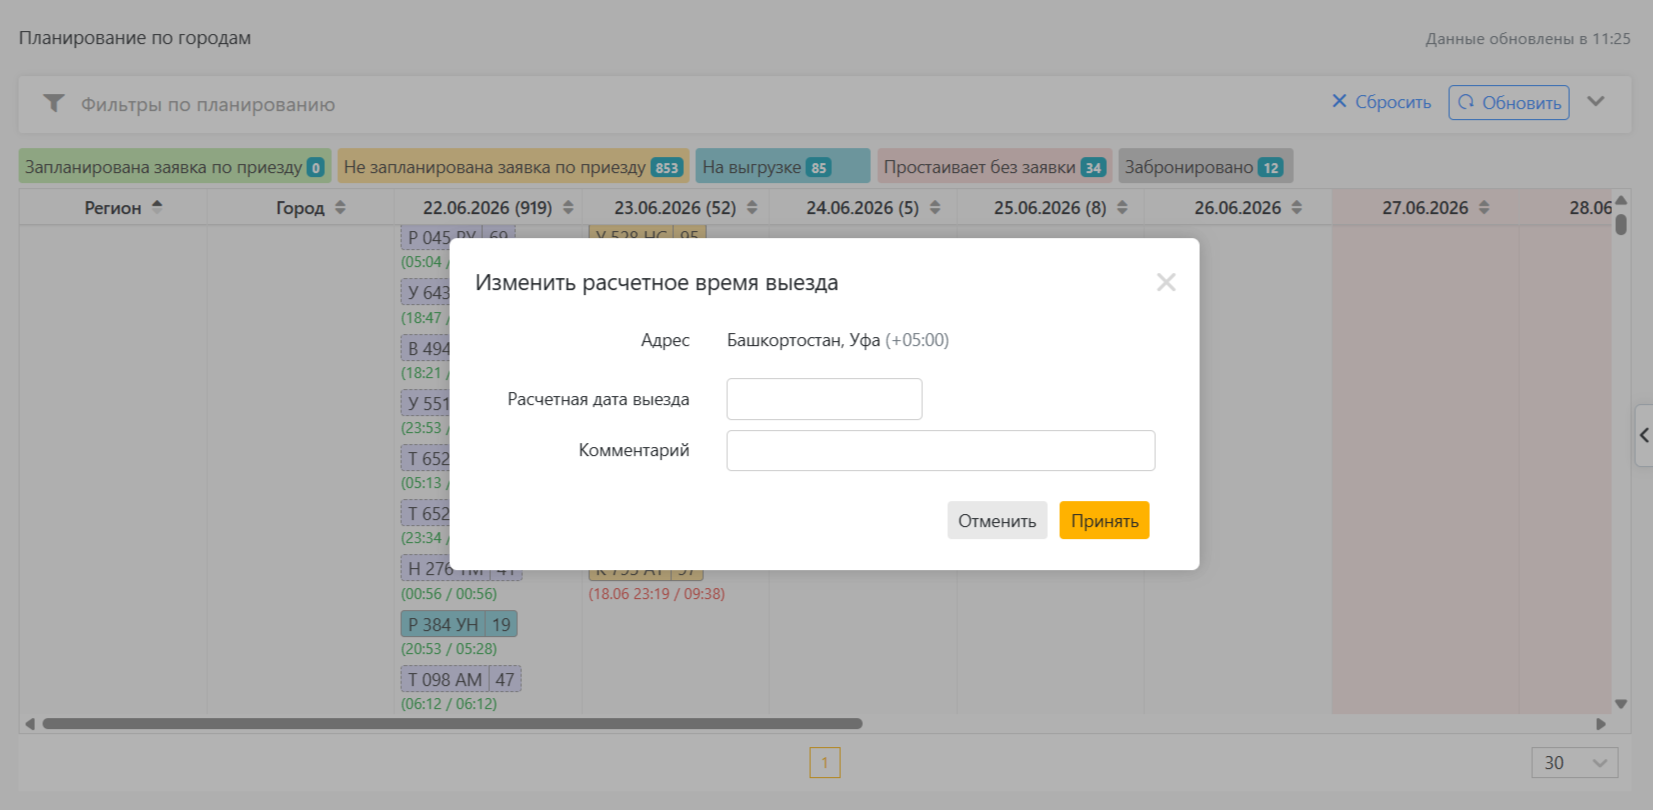Click the Данные обновлены в 11:25 text

[x=1528, y=38]
